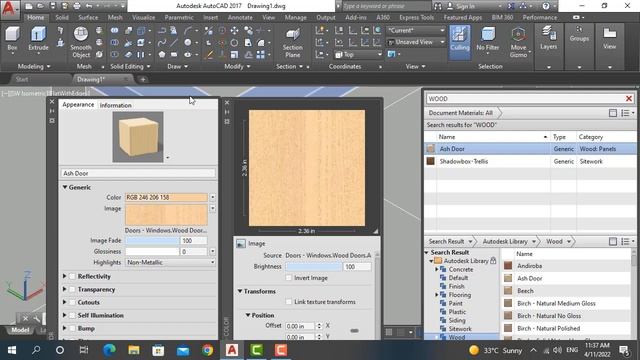Adjust the Image Fade slider
This screenshot has height=360, width=640.
pos(152,241)
